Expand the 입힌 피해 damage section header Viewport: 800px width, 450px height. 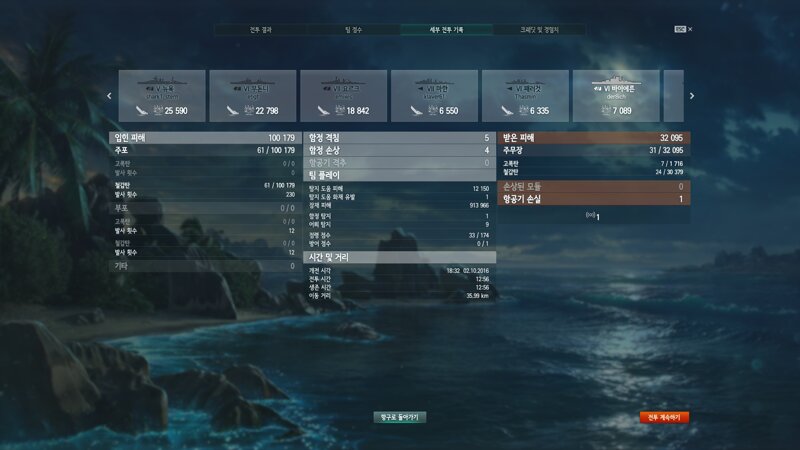tap(205, 138)
